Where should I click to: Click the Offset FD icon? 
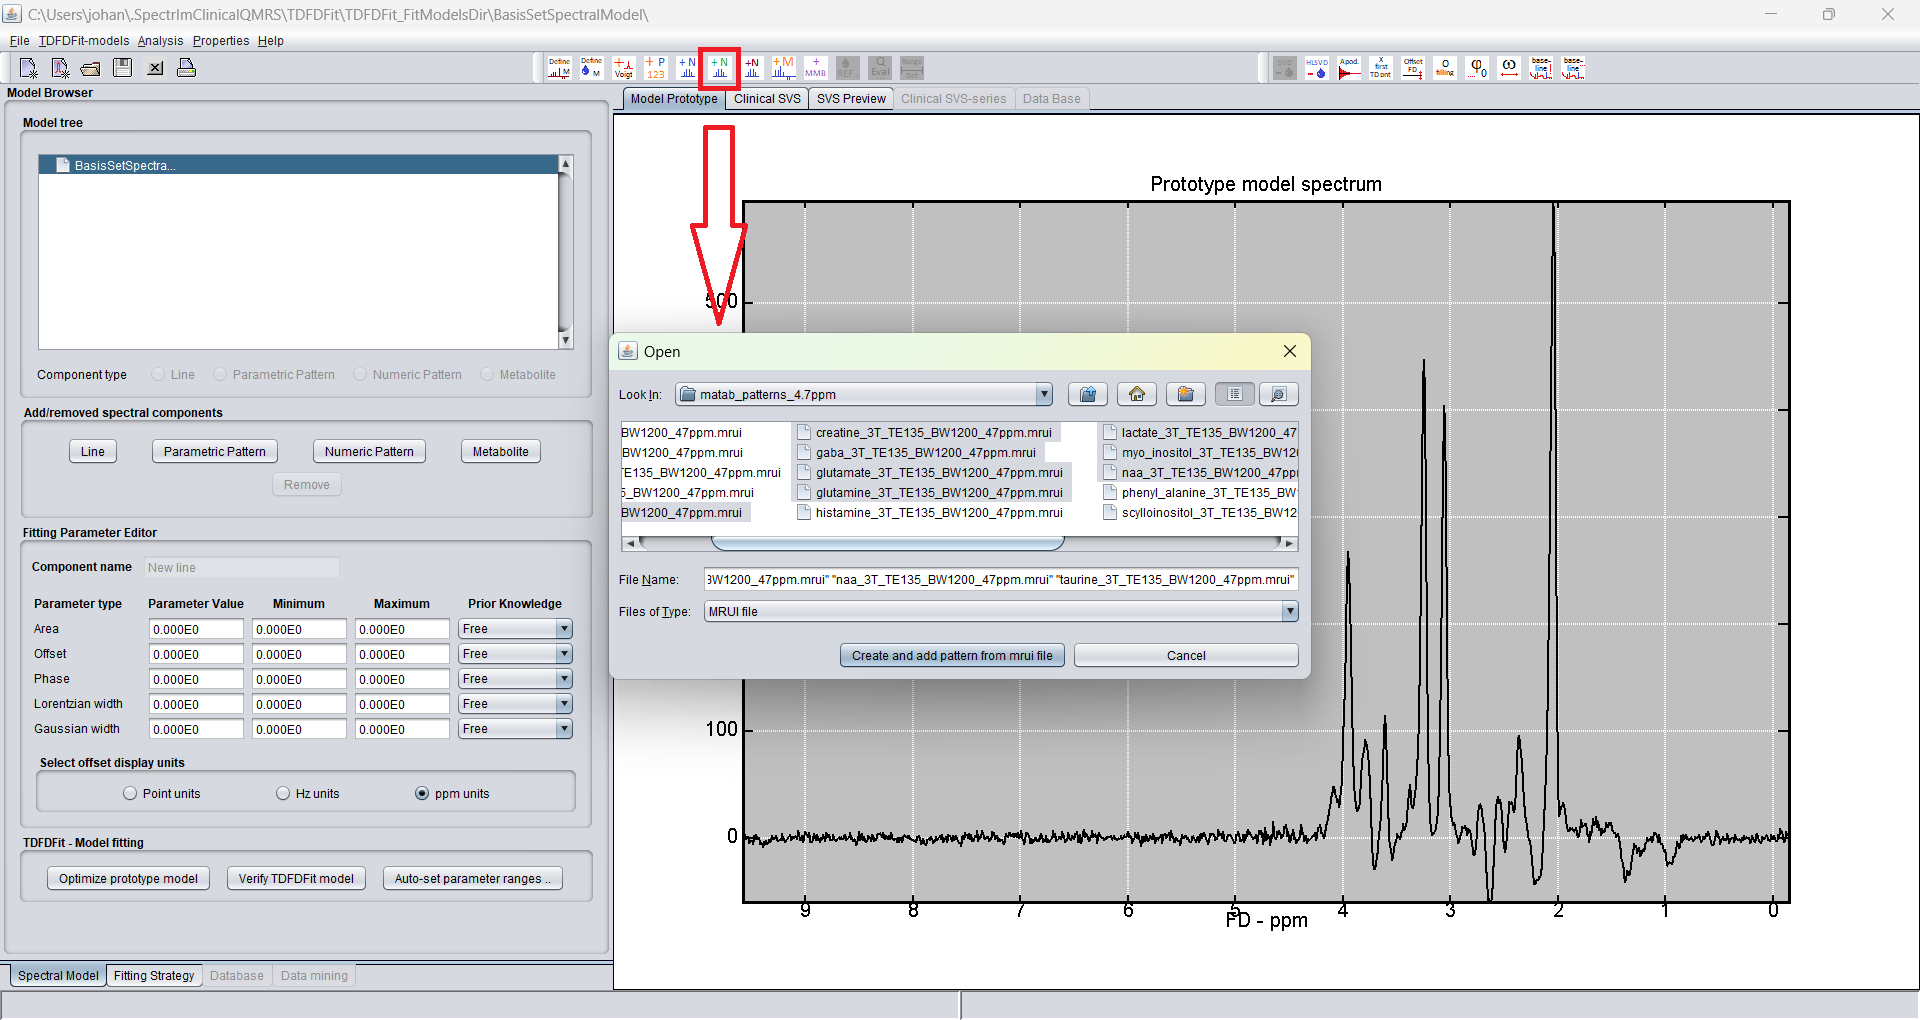click(1413, 67)
